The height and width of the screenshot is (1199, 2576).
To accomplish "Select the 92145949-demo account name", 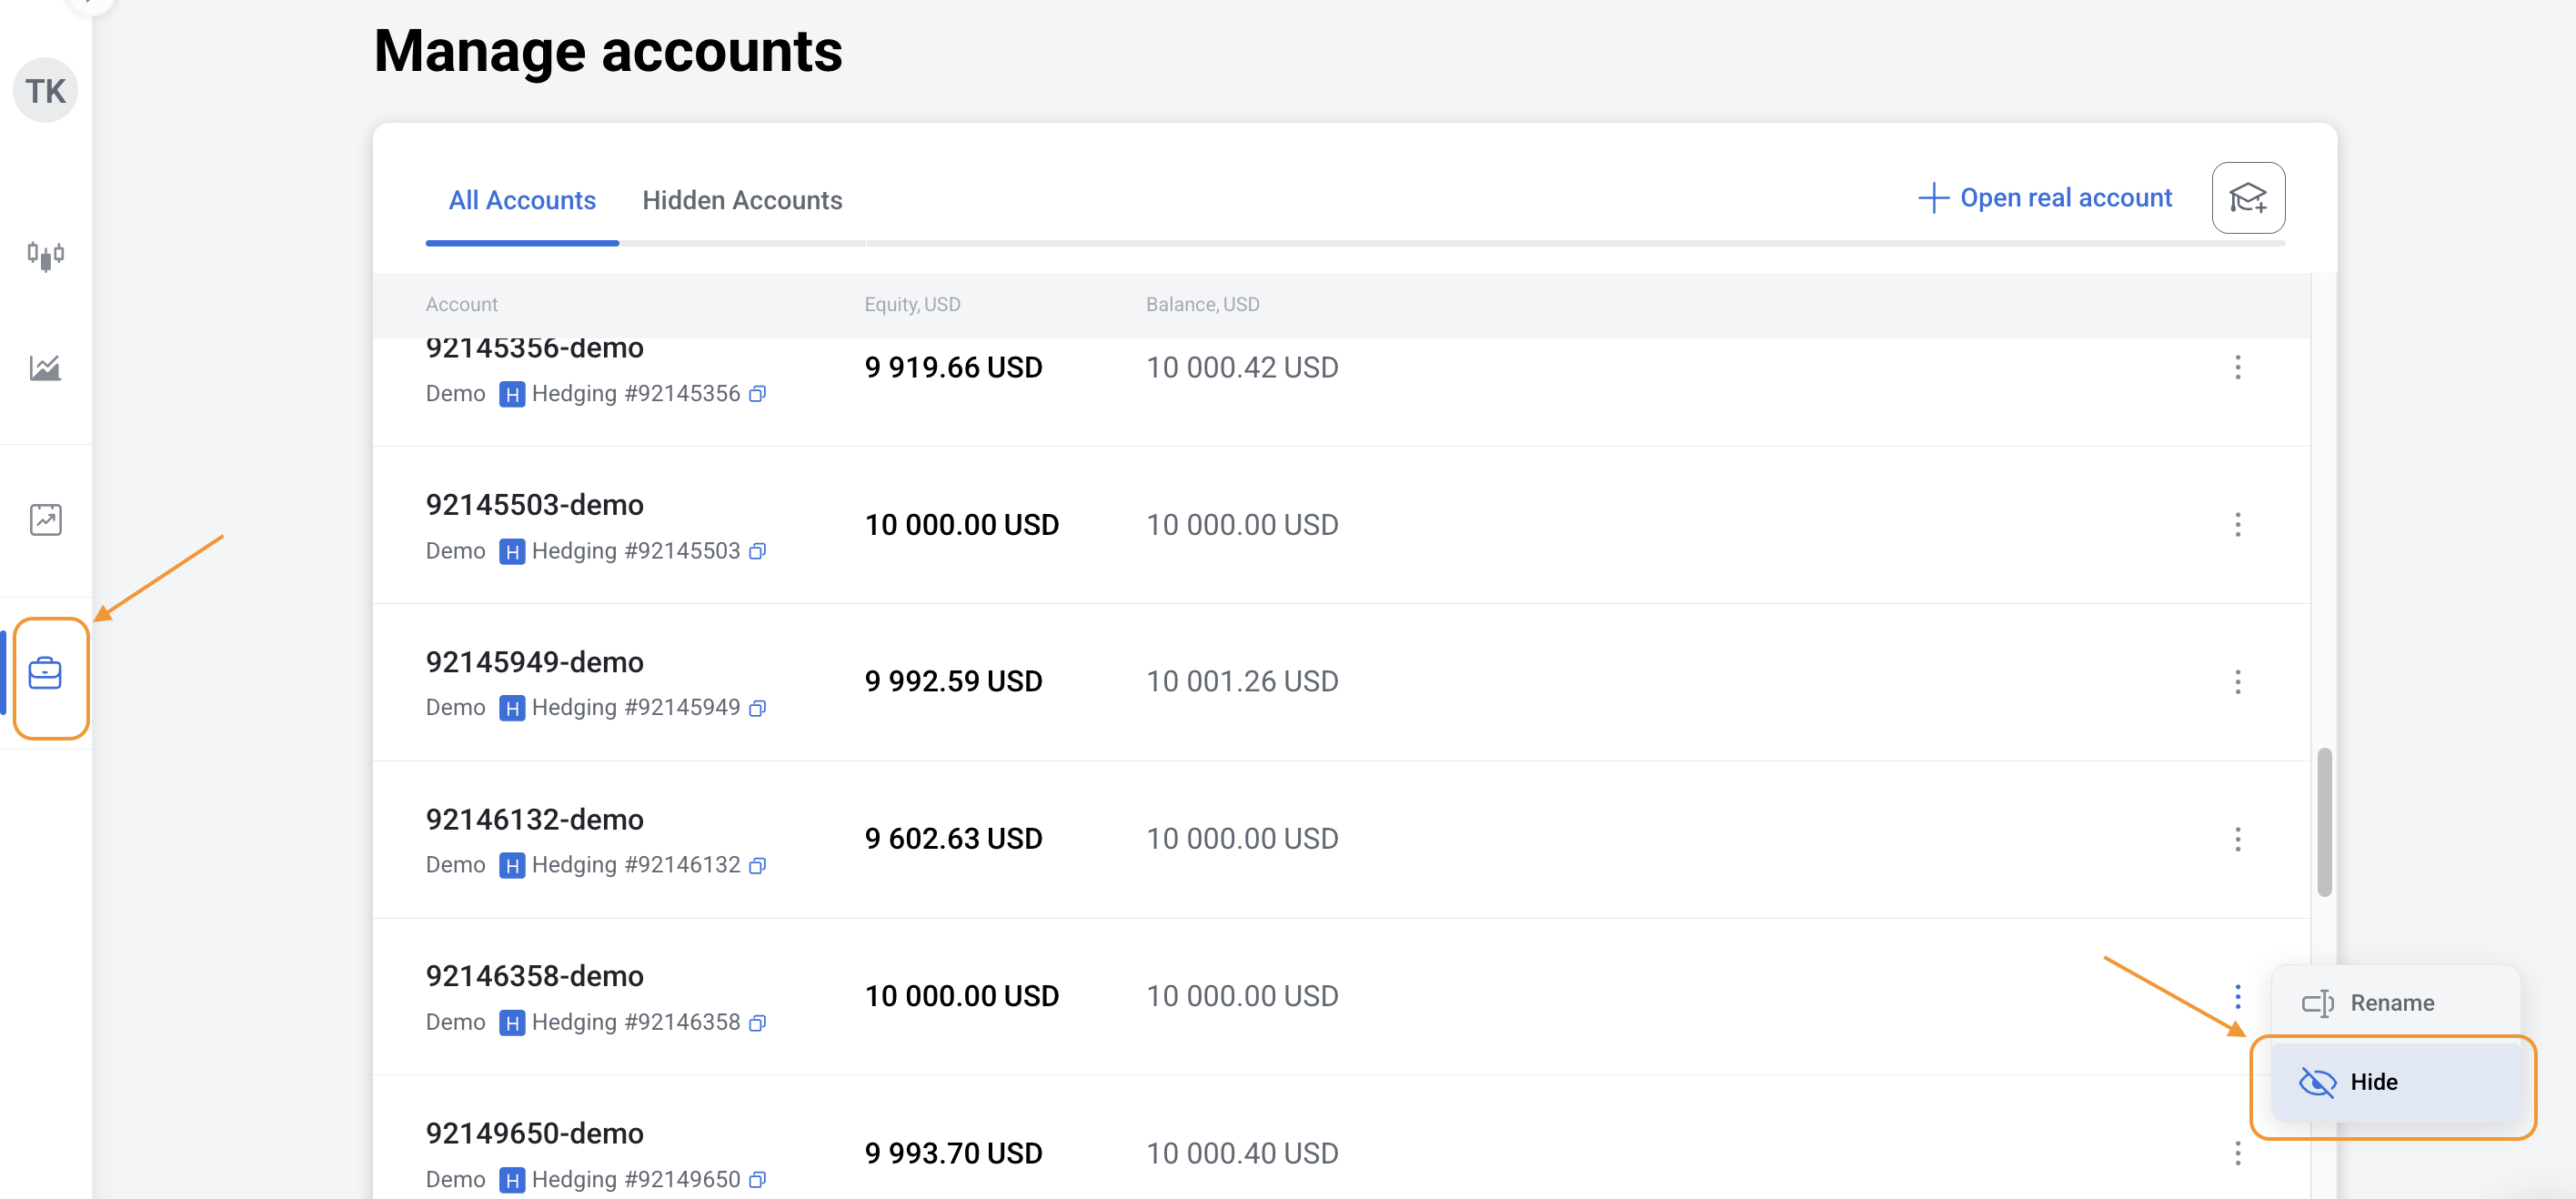I will tap(534, 662).
